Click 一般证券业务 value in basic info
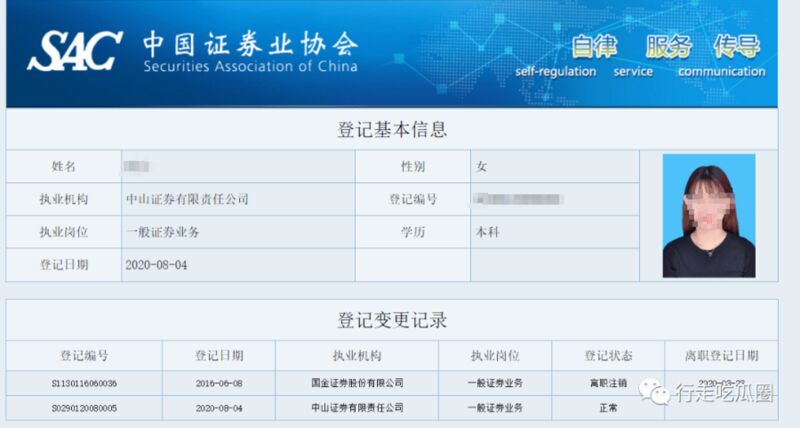 tap(162, 232)
